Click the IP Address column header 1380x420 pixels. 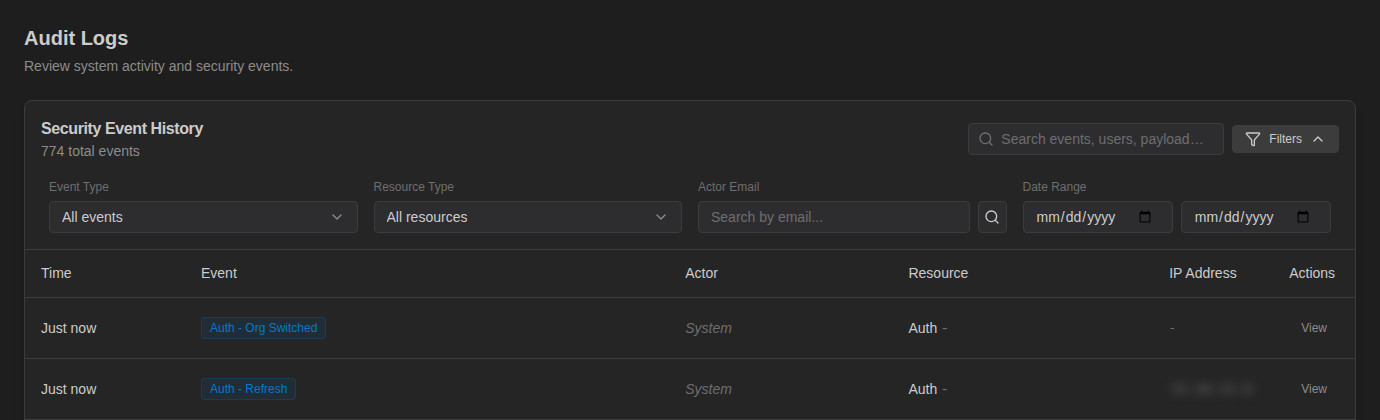[1203, 273]
